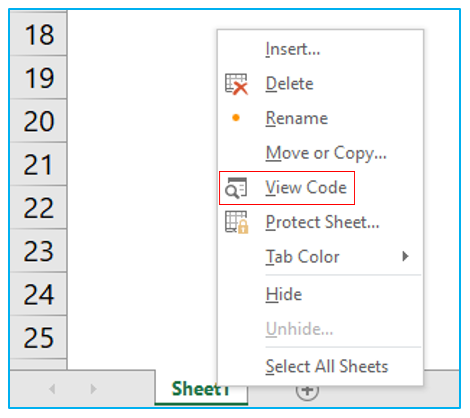Screen dimensions: 470x418
Task: Click the Protect Sheet lock icon
Action: 236,222
